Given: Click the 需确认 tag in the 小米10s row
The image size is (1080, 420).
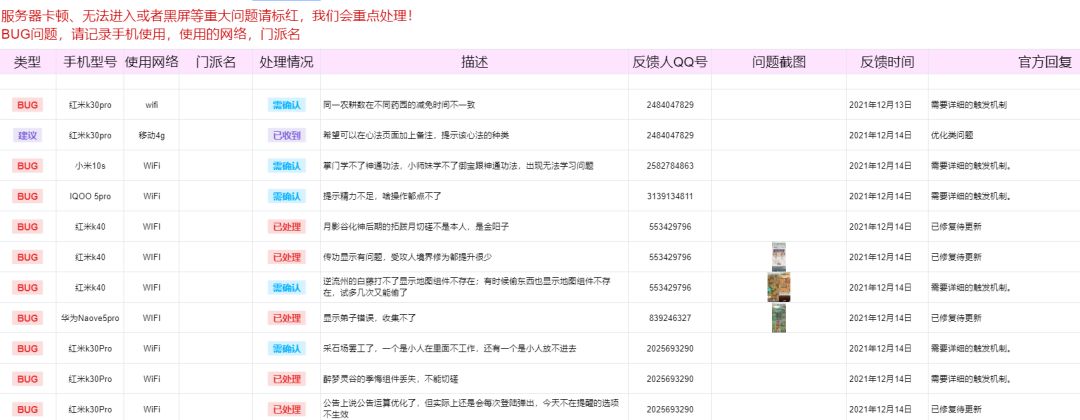Looking at the screenshot, I should [x=287, y=166].
